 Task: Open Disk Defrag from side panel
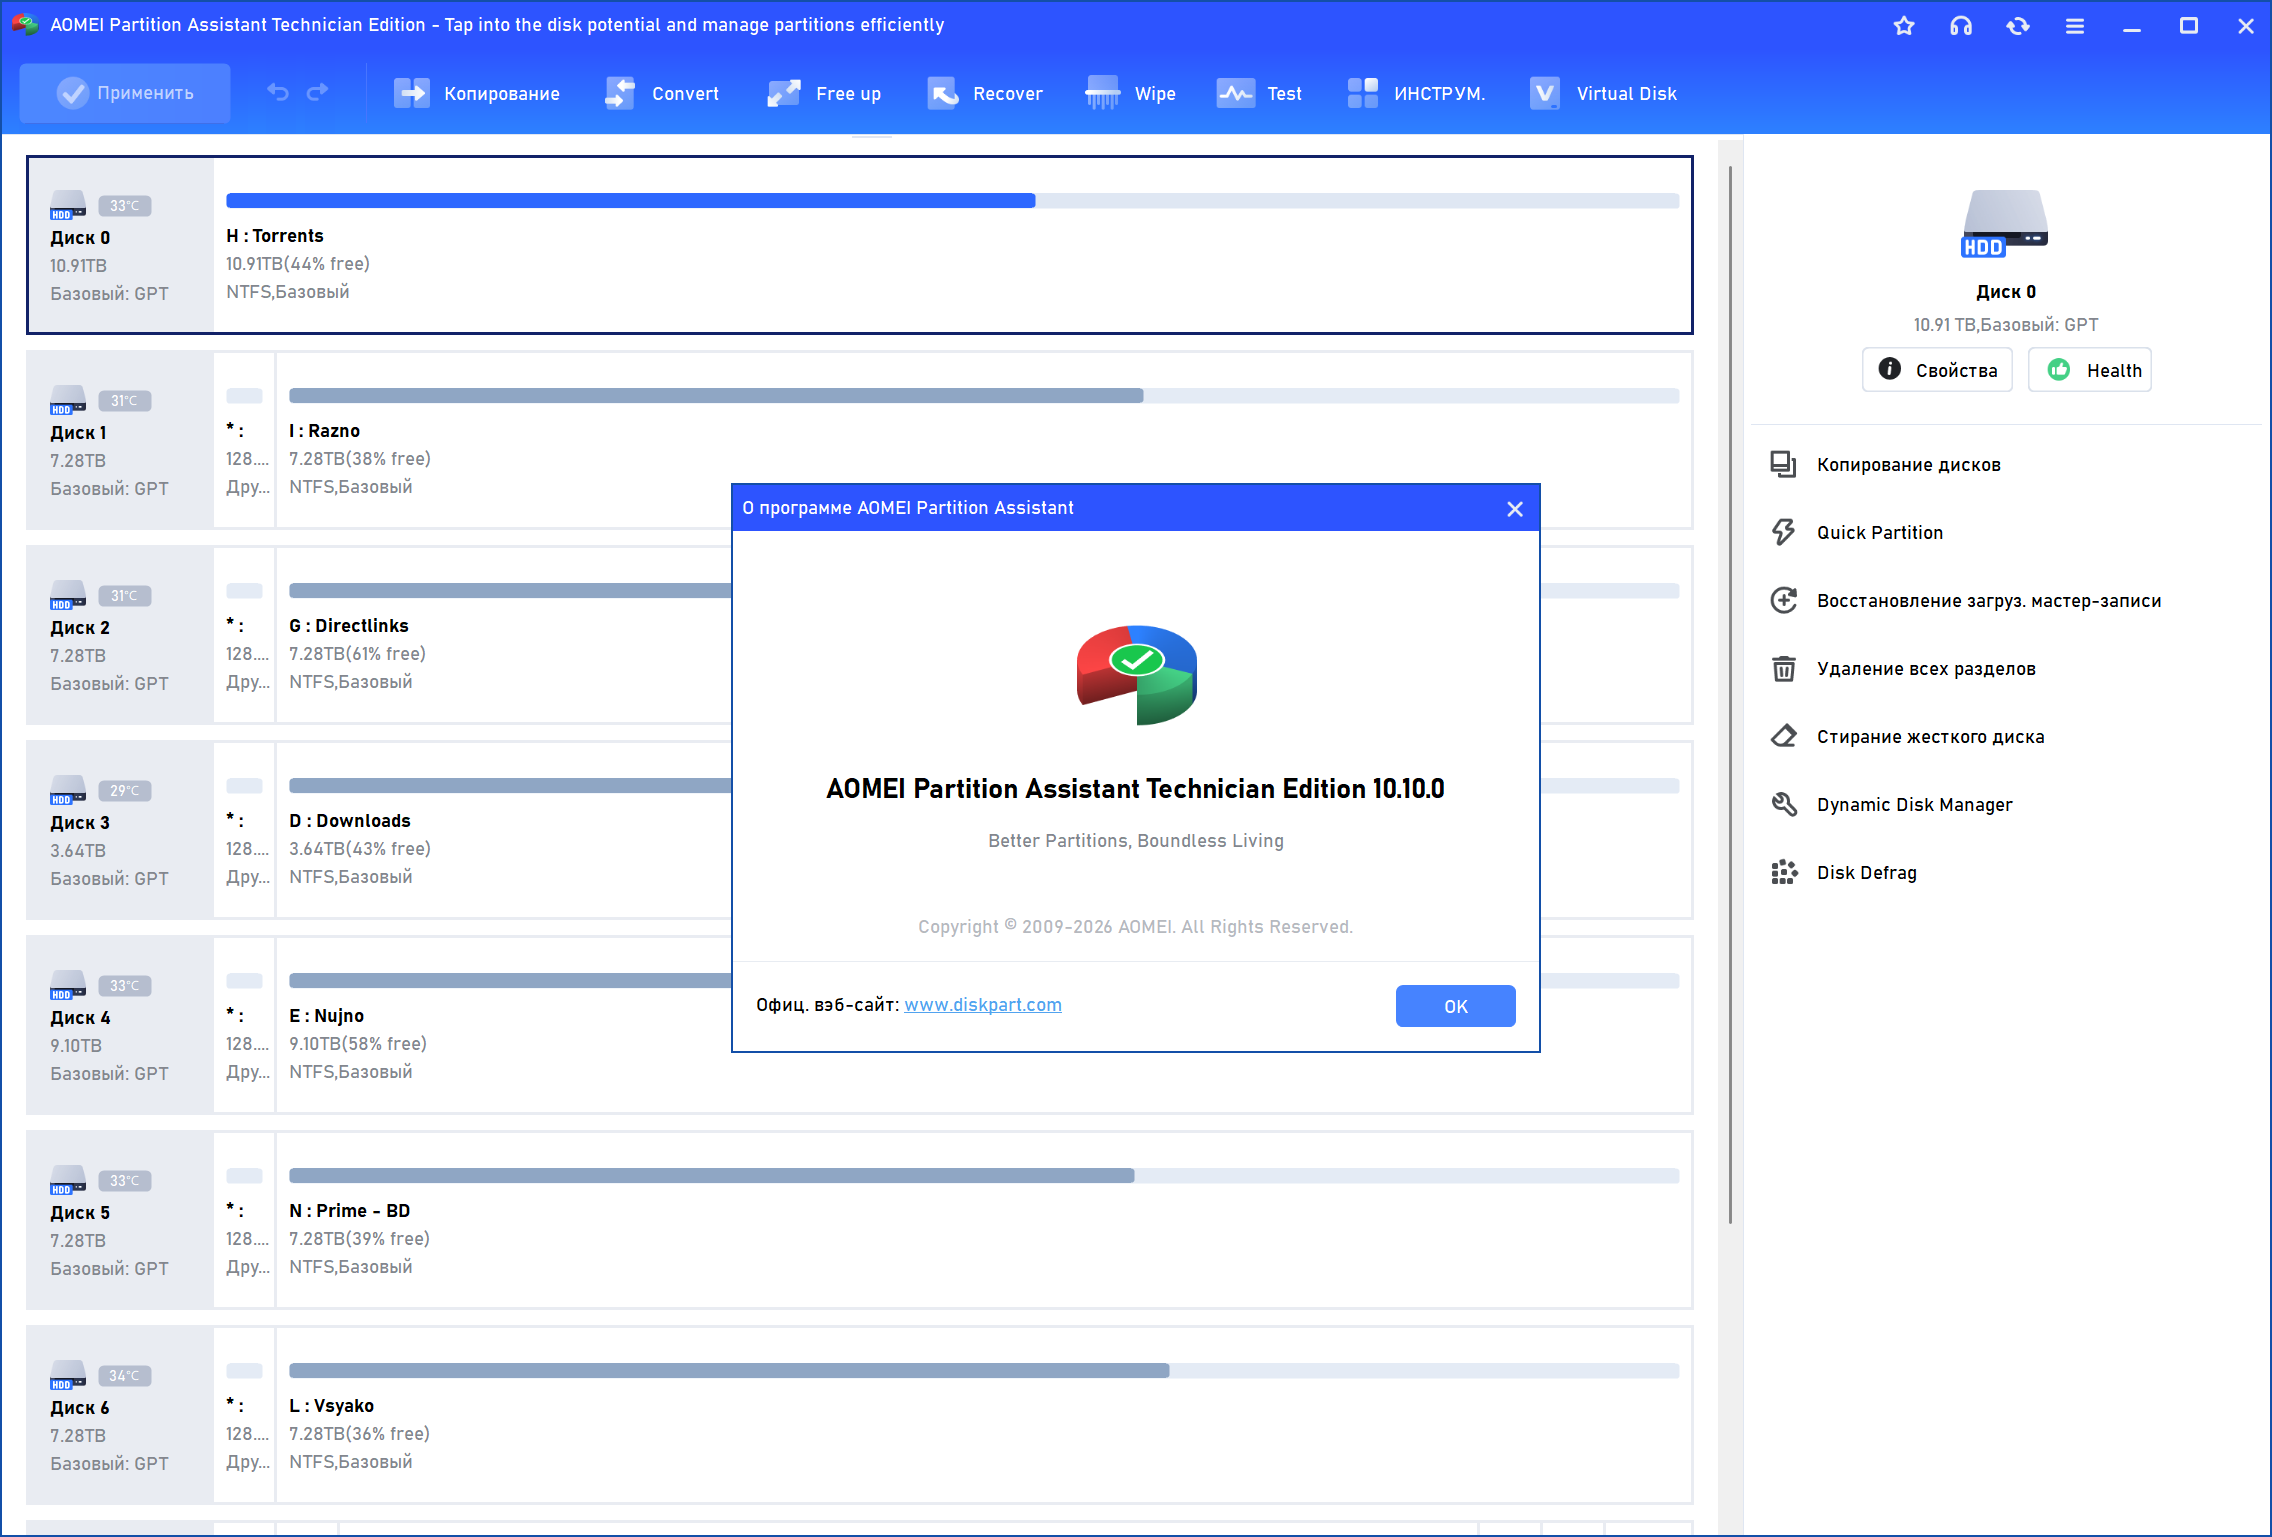click(1866, 873)
